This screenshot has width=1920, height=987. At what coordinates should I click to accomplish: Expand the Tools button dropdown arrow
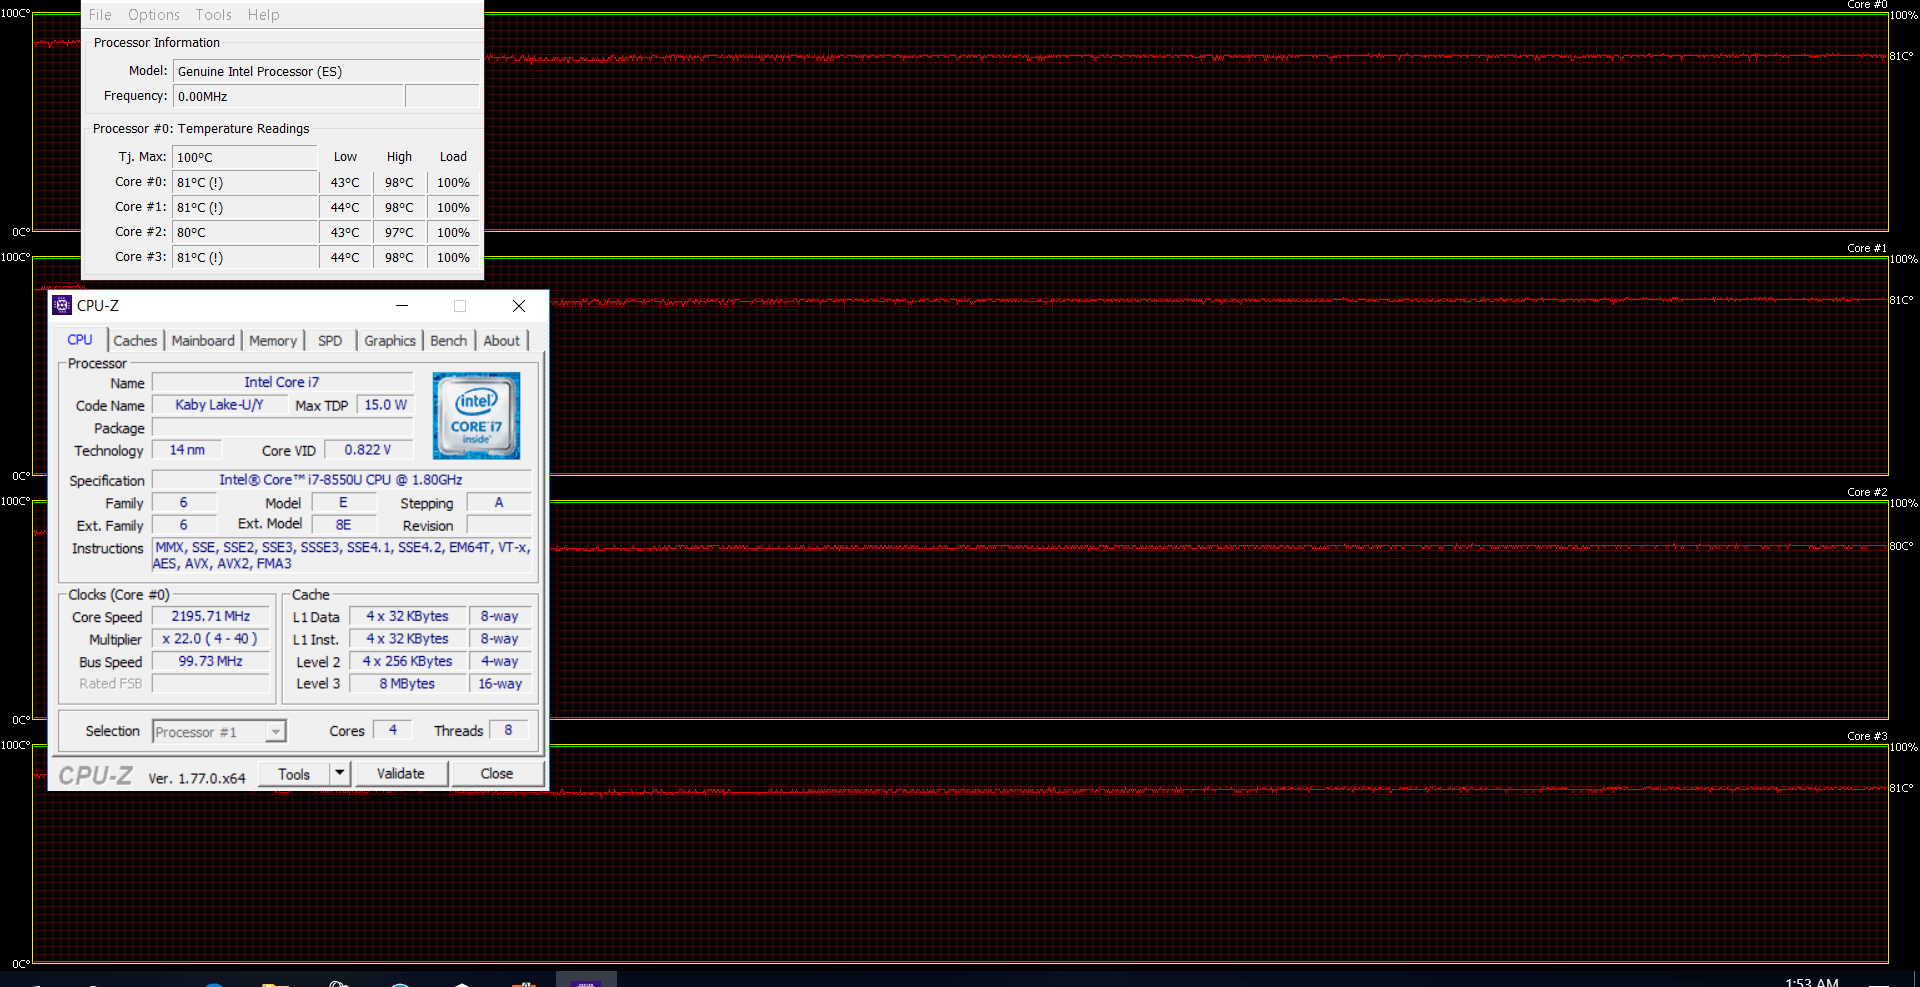pyautogui.click(x=340, y=774)
